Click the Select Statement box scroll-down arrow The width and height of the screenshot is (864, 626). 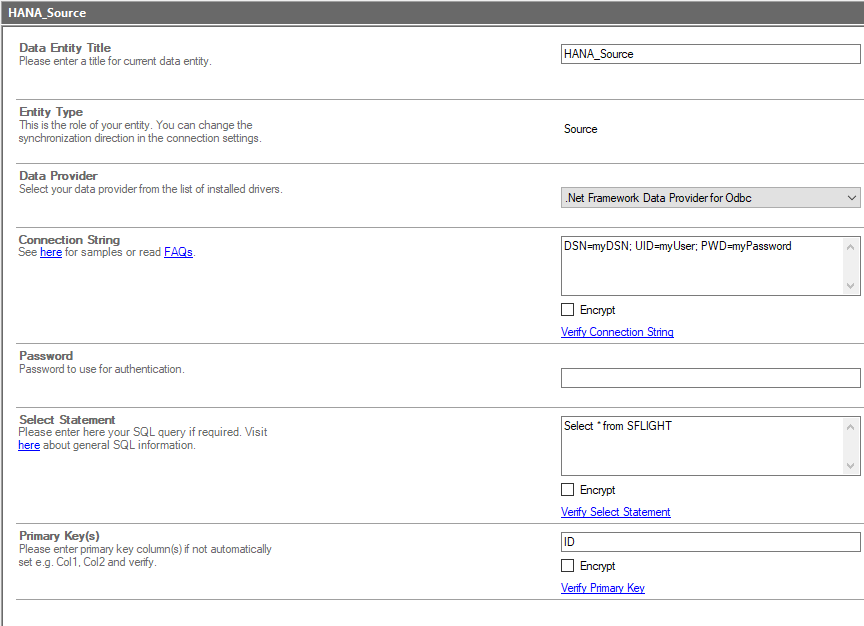pos(851,466)
